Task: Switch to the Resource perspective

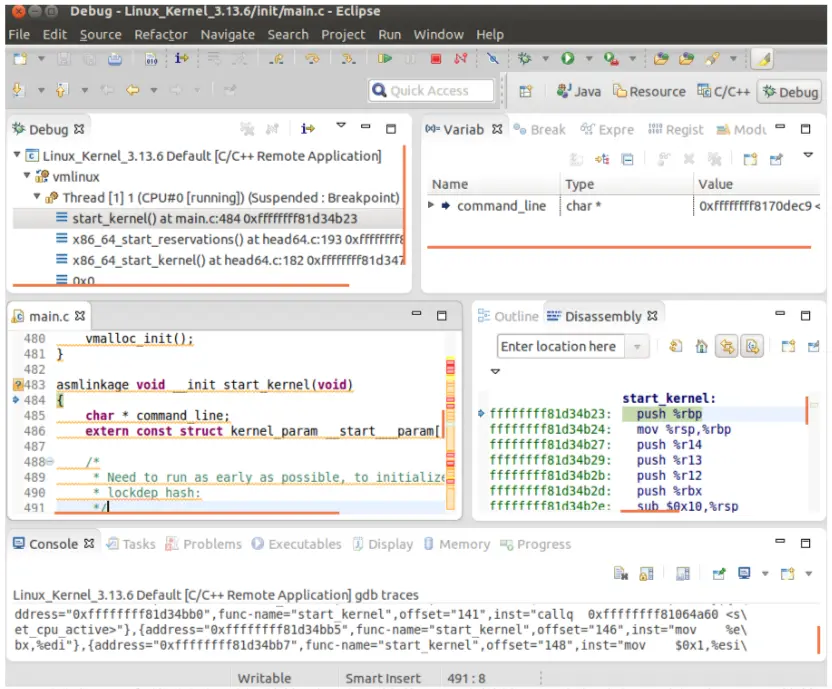Action: point(649,91)
